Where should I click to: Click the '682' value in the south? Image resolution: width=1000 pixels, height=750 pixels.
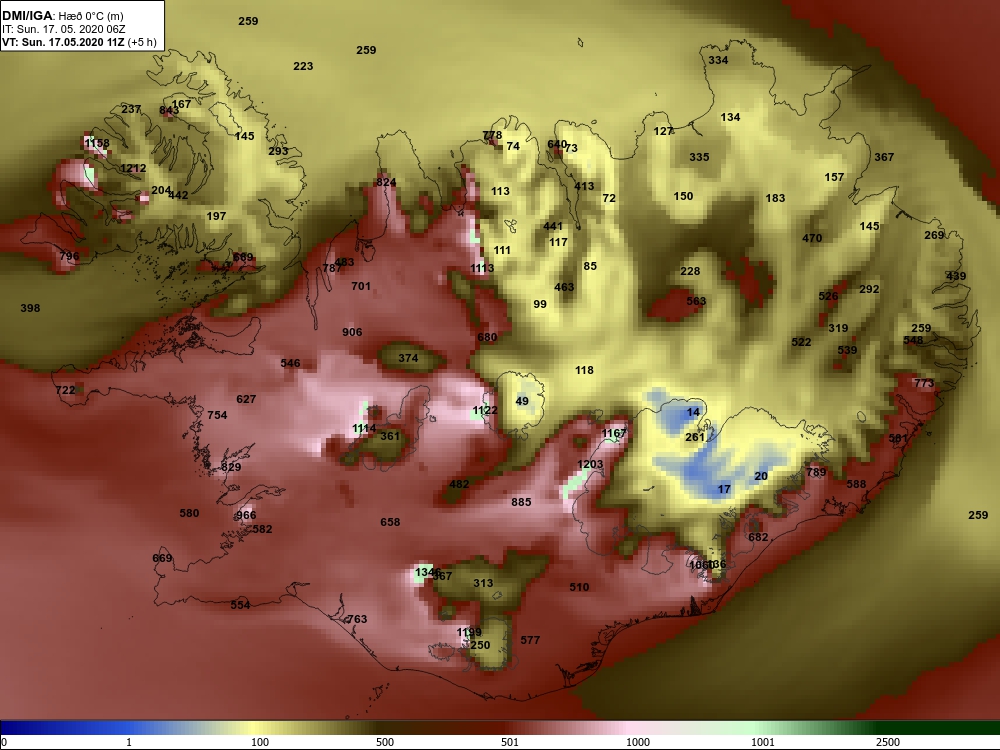pos(758,537)
